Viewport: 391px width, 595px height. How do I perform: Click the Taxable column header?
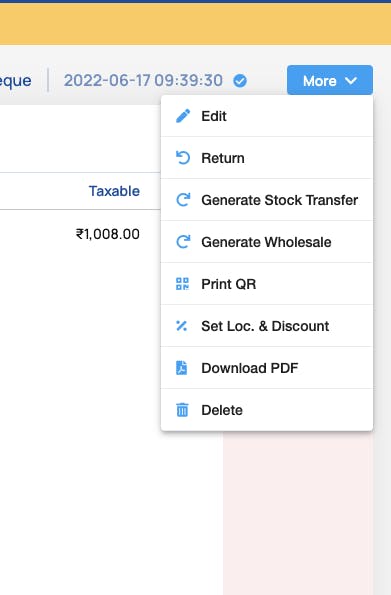point(114,191)
